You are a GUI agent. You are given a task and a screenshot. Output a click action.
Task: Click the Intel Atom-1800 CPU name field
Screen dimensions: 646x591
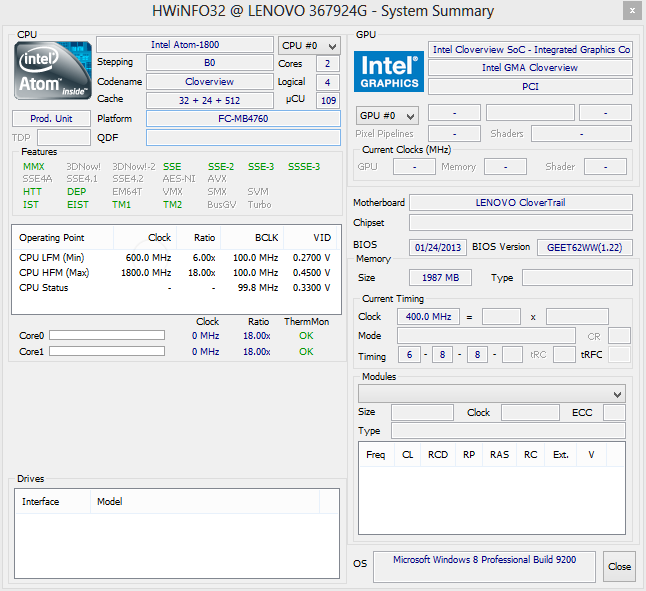185,45
